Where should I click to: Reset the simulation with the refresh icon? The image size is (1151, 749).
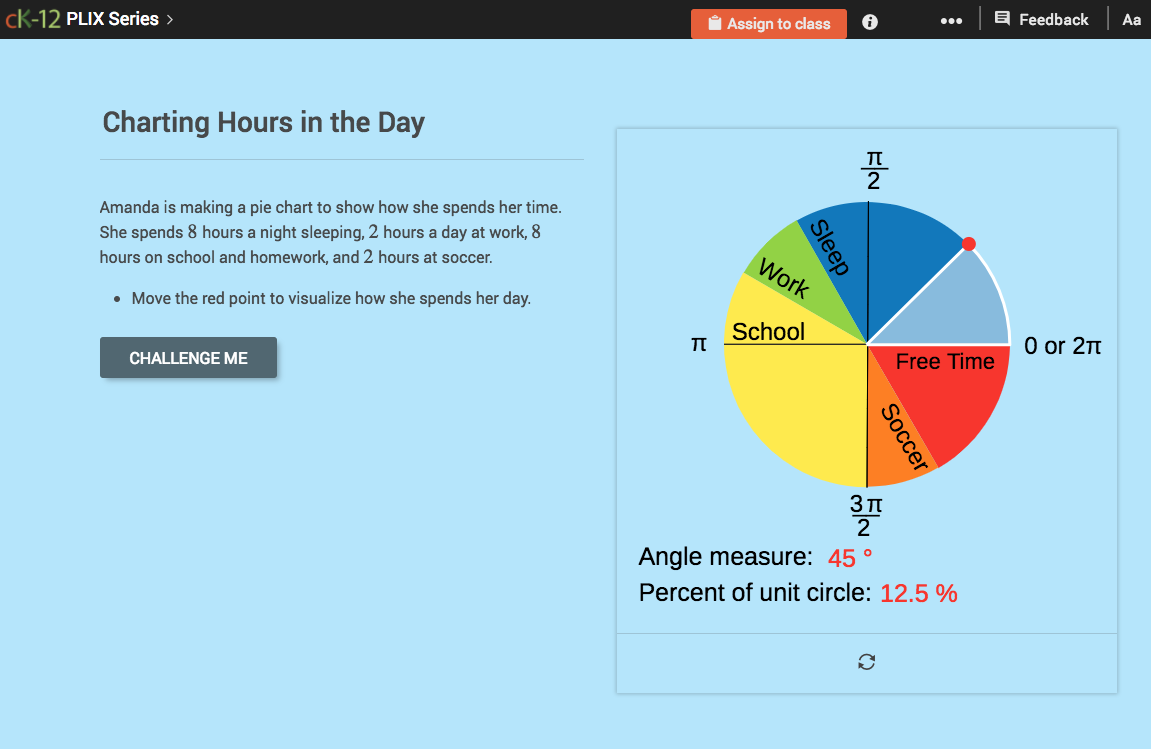pyautogui.click(x=866, y=661)
